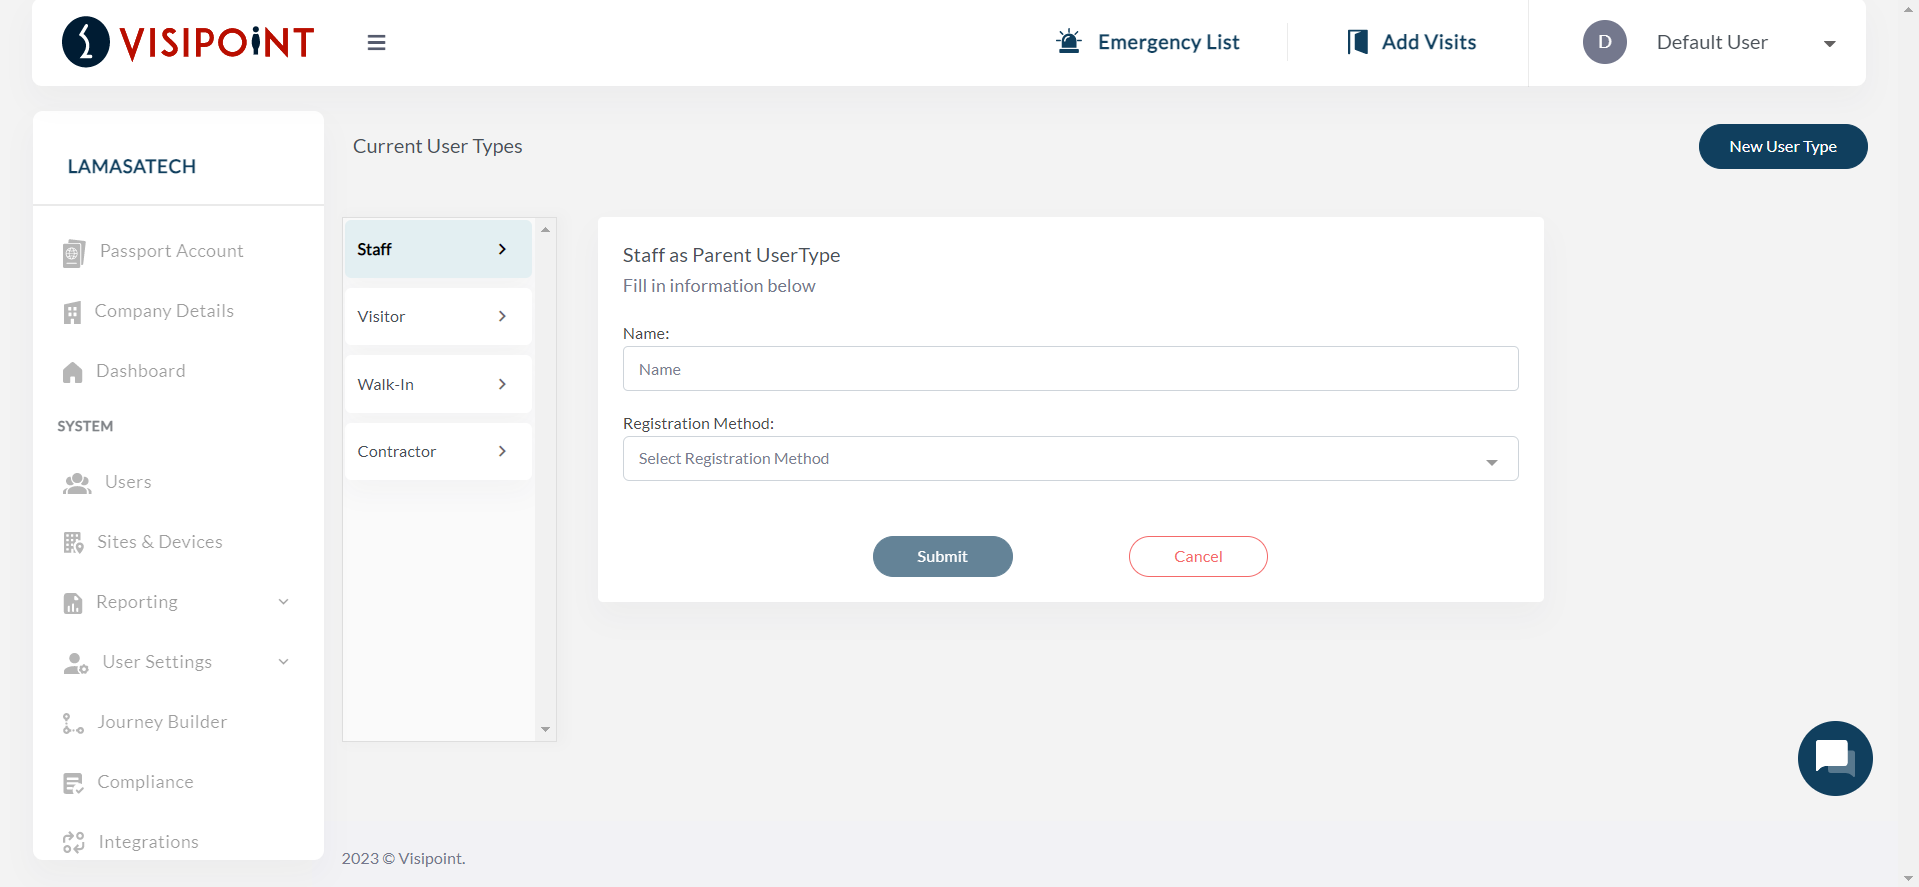
Task: Click the Cancel button
Action: coord(1197,557)
